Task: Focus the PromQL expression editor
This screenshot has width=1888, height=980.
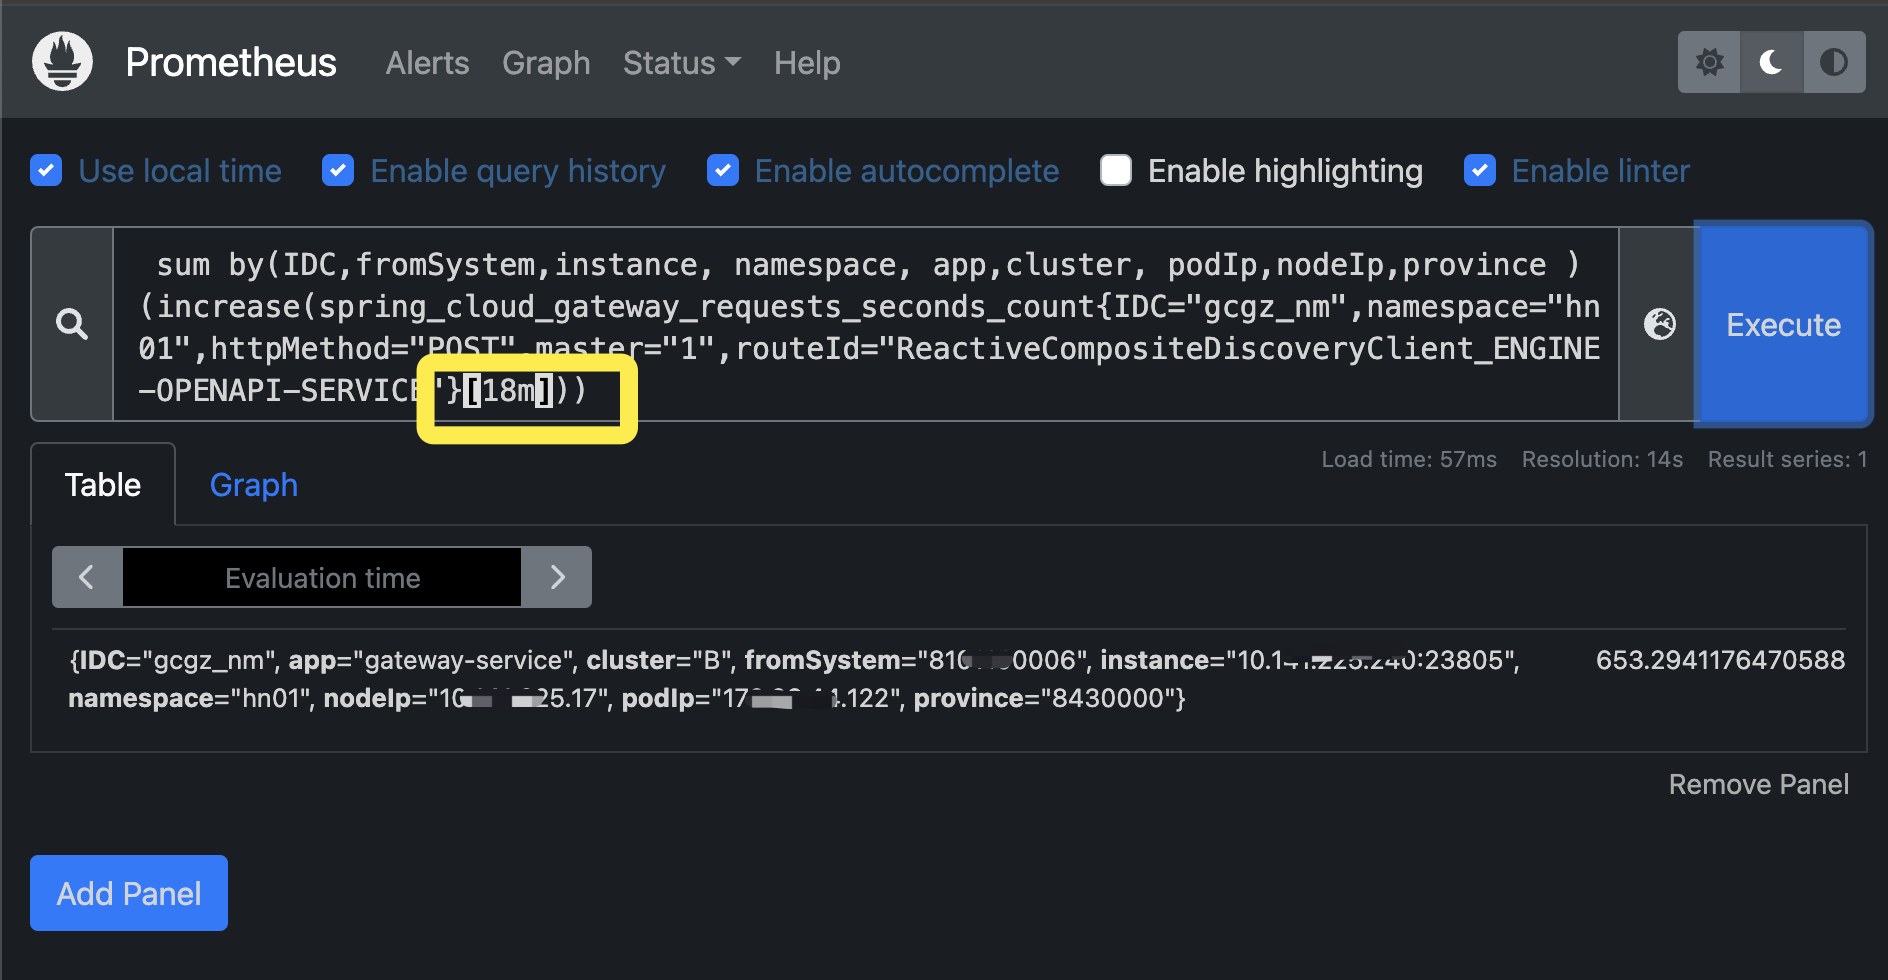Action: click(866, 324)
